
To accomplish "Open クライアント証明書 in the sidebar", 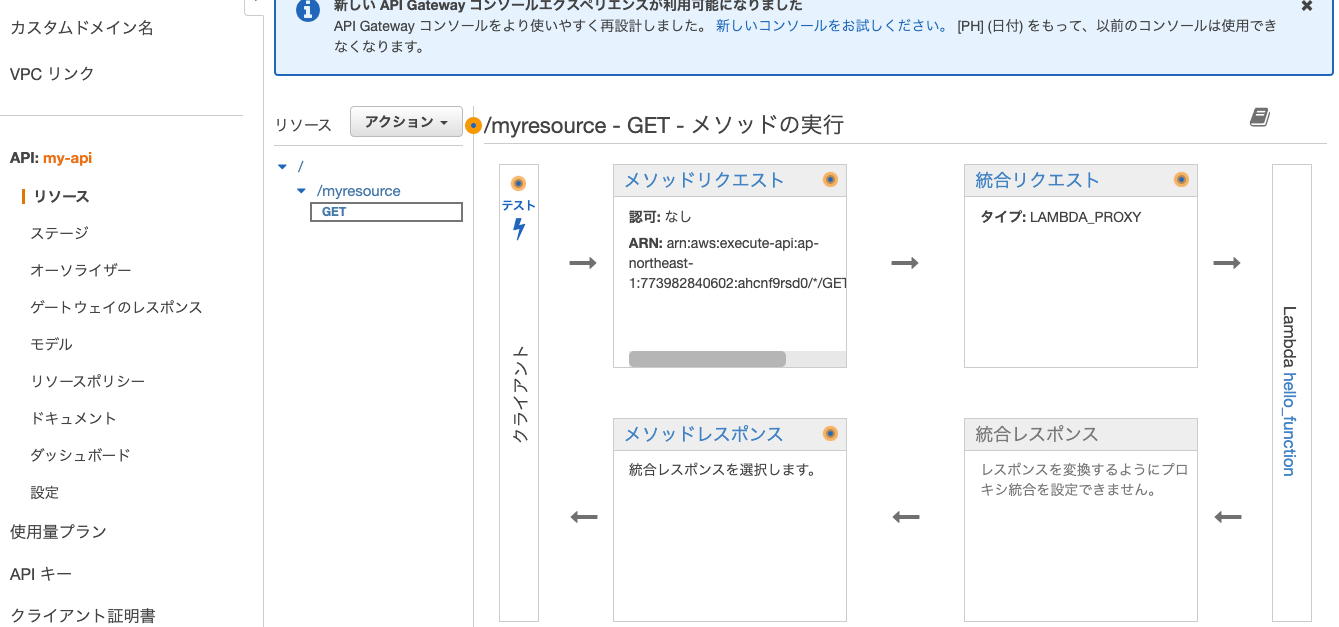I will coord(82,616).
